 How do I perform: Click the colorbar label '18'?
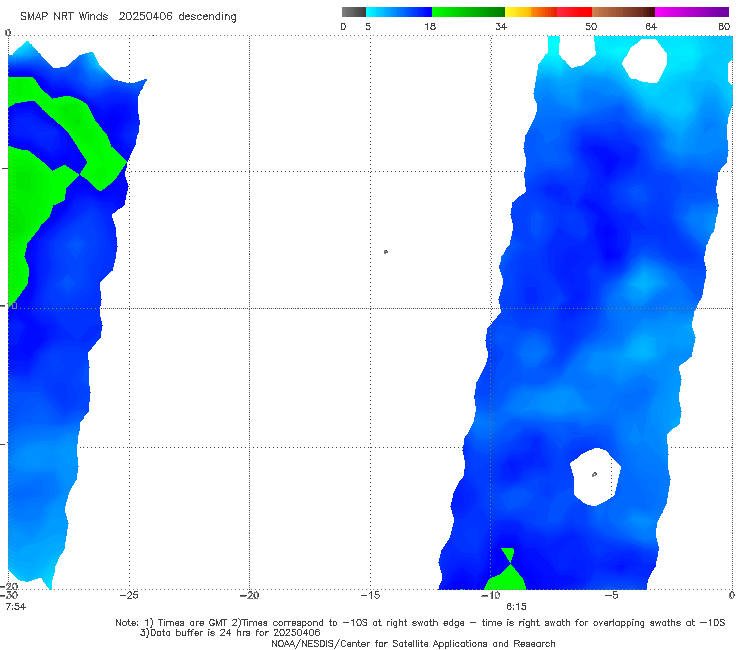click(430, 26)
